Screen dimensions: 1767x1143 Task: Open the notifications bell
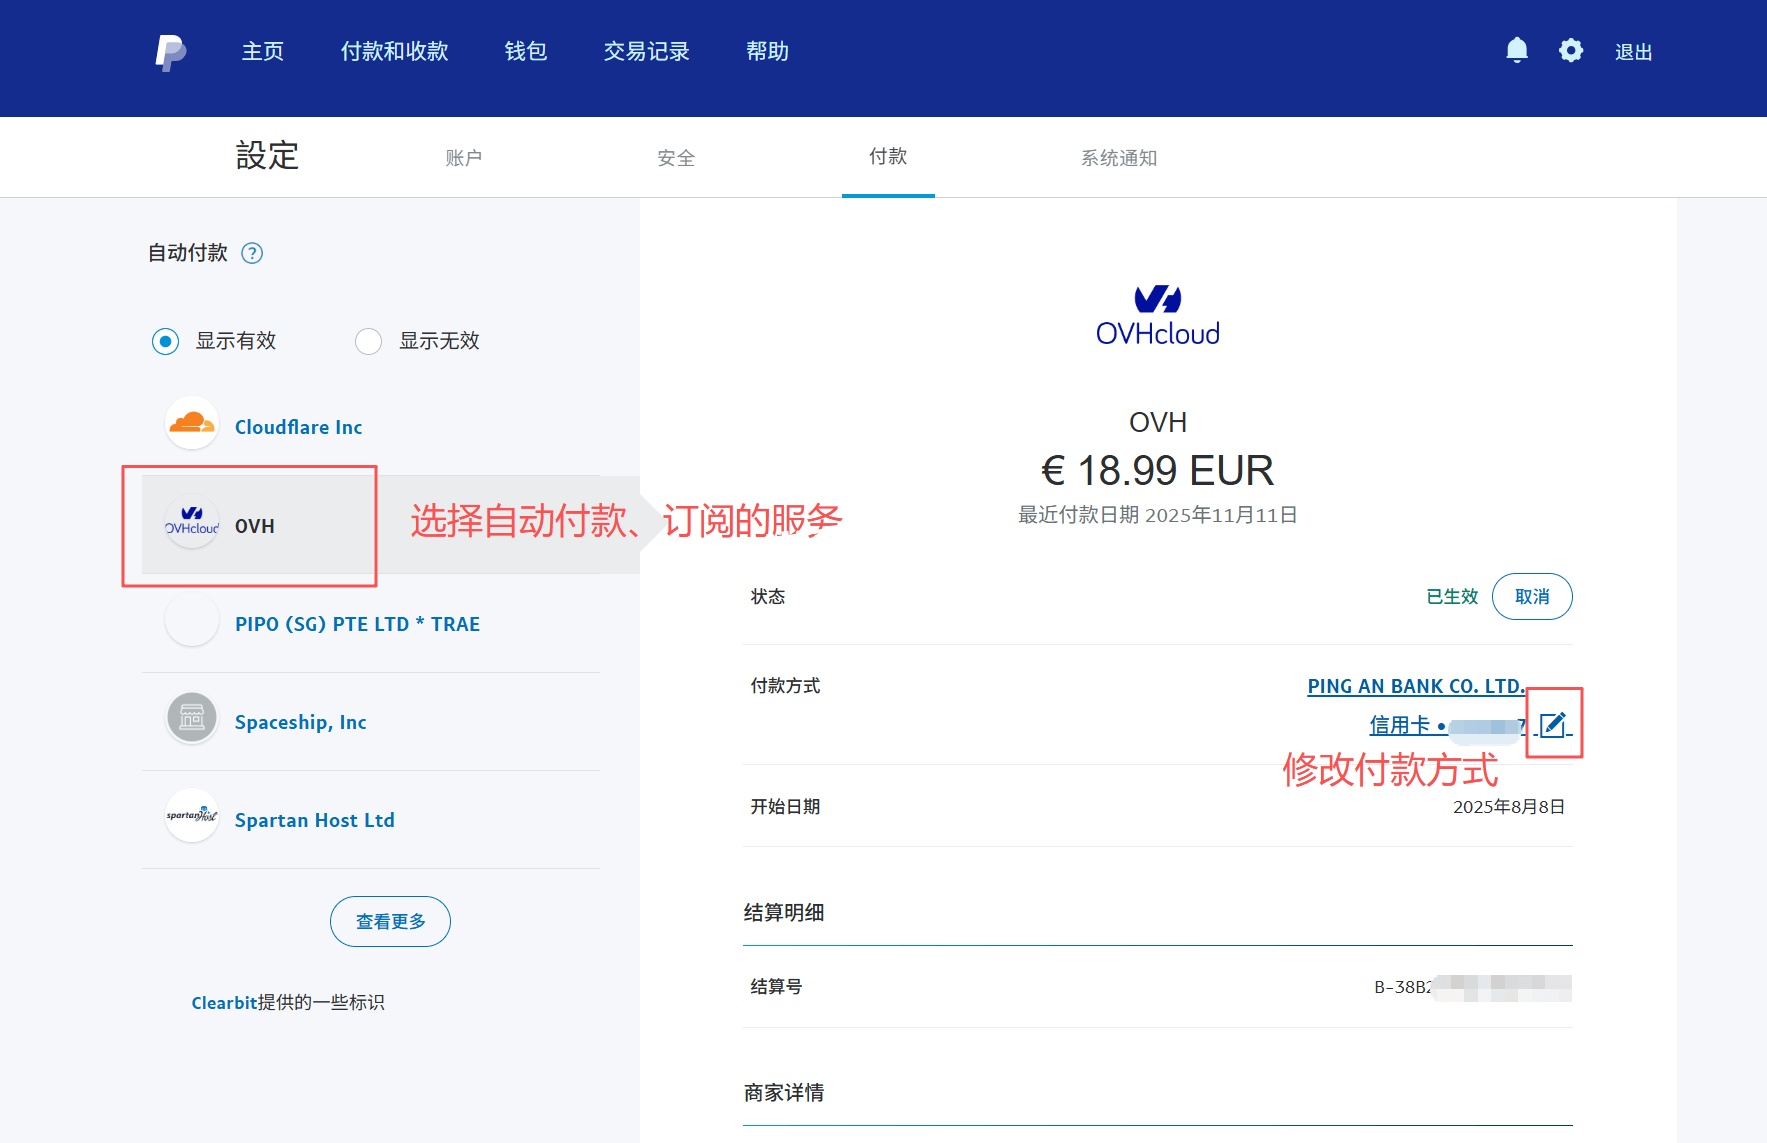pyautogui.click(x=1516, y=50)
